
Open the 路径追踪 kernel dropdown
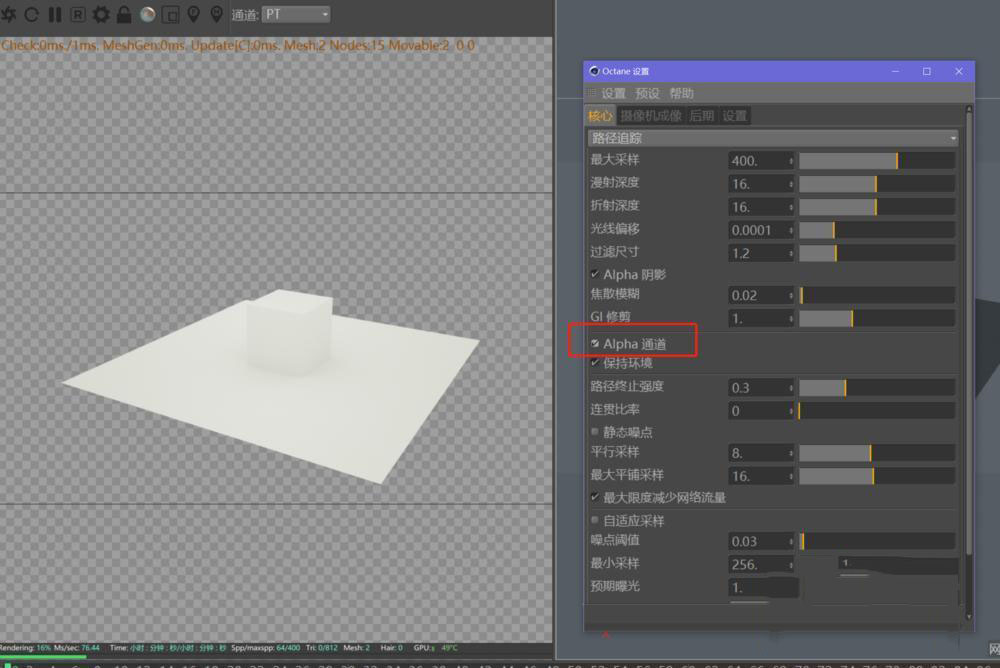(x=772, y=138)
